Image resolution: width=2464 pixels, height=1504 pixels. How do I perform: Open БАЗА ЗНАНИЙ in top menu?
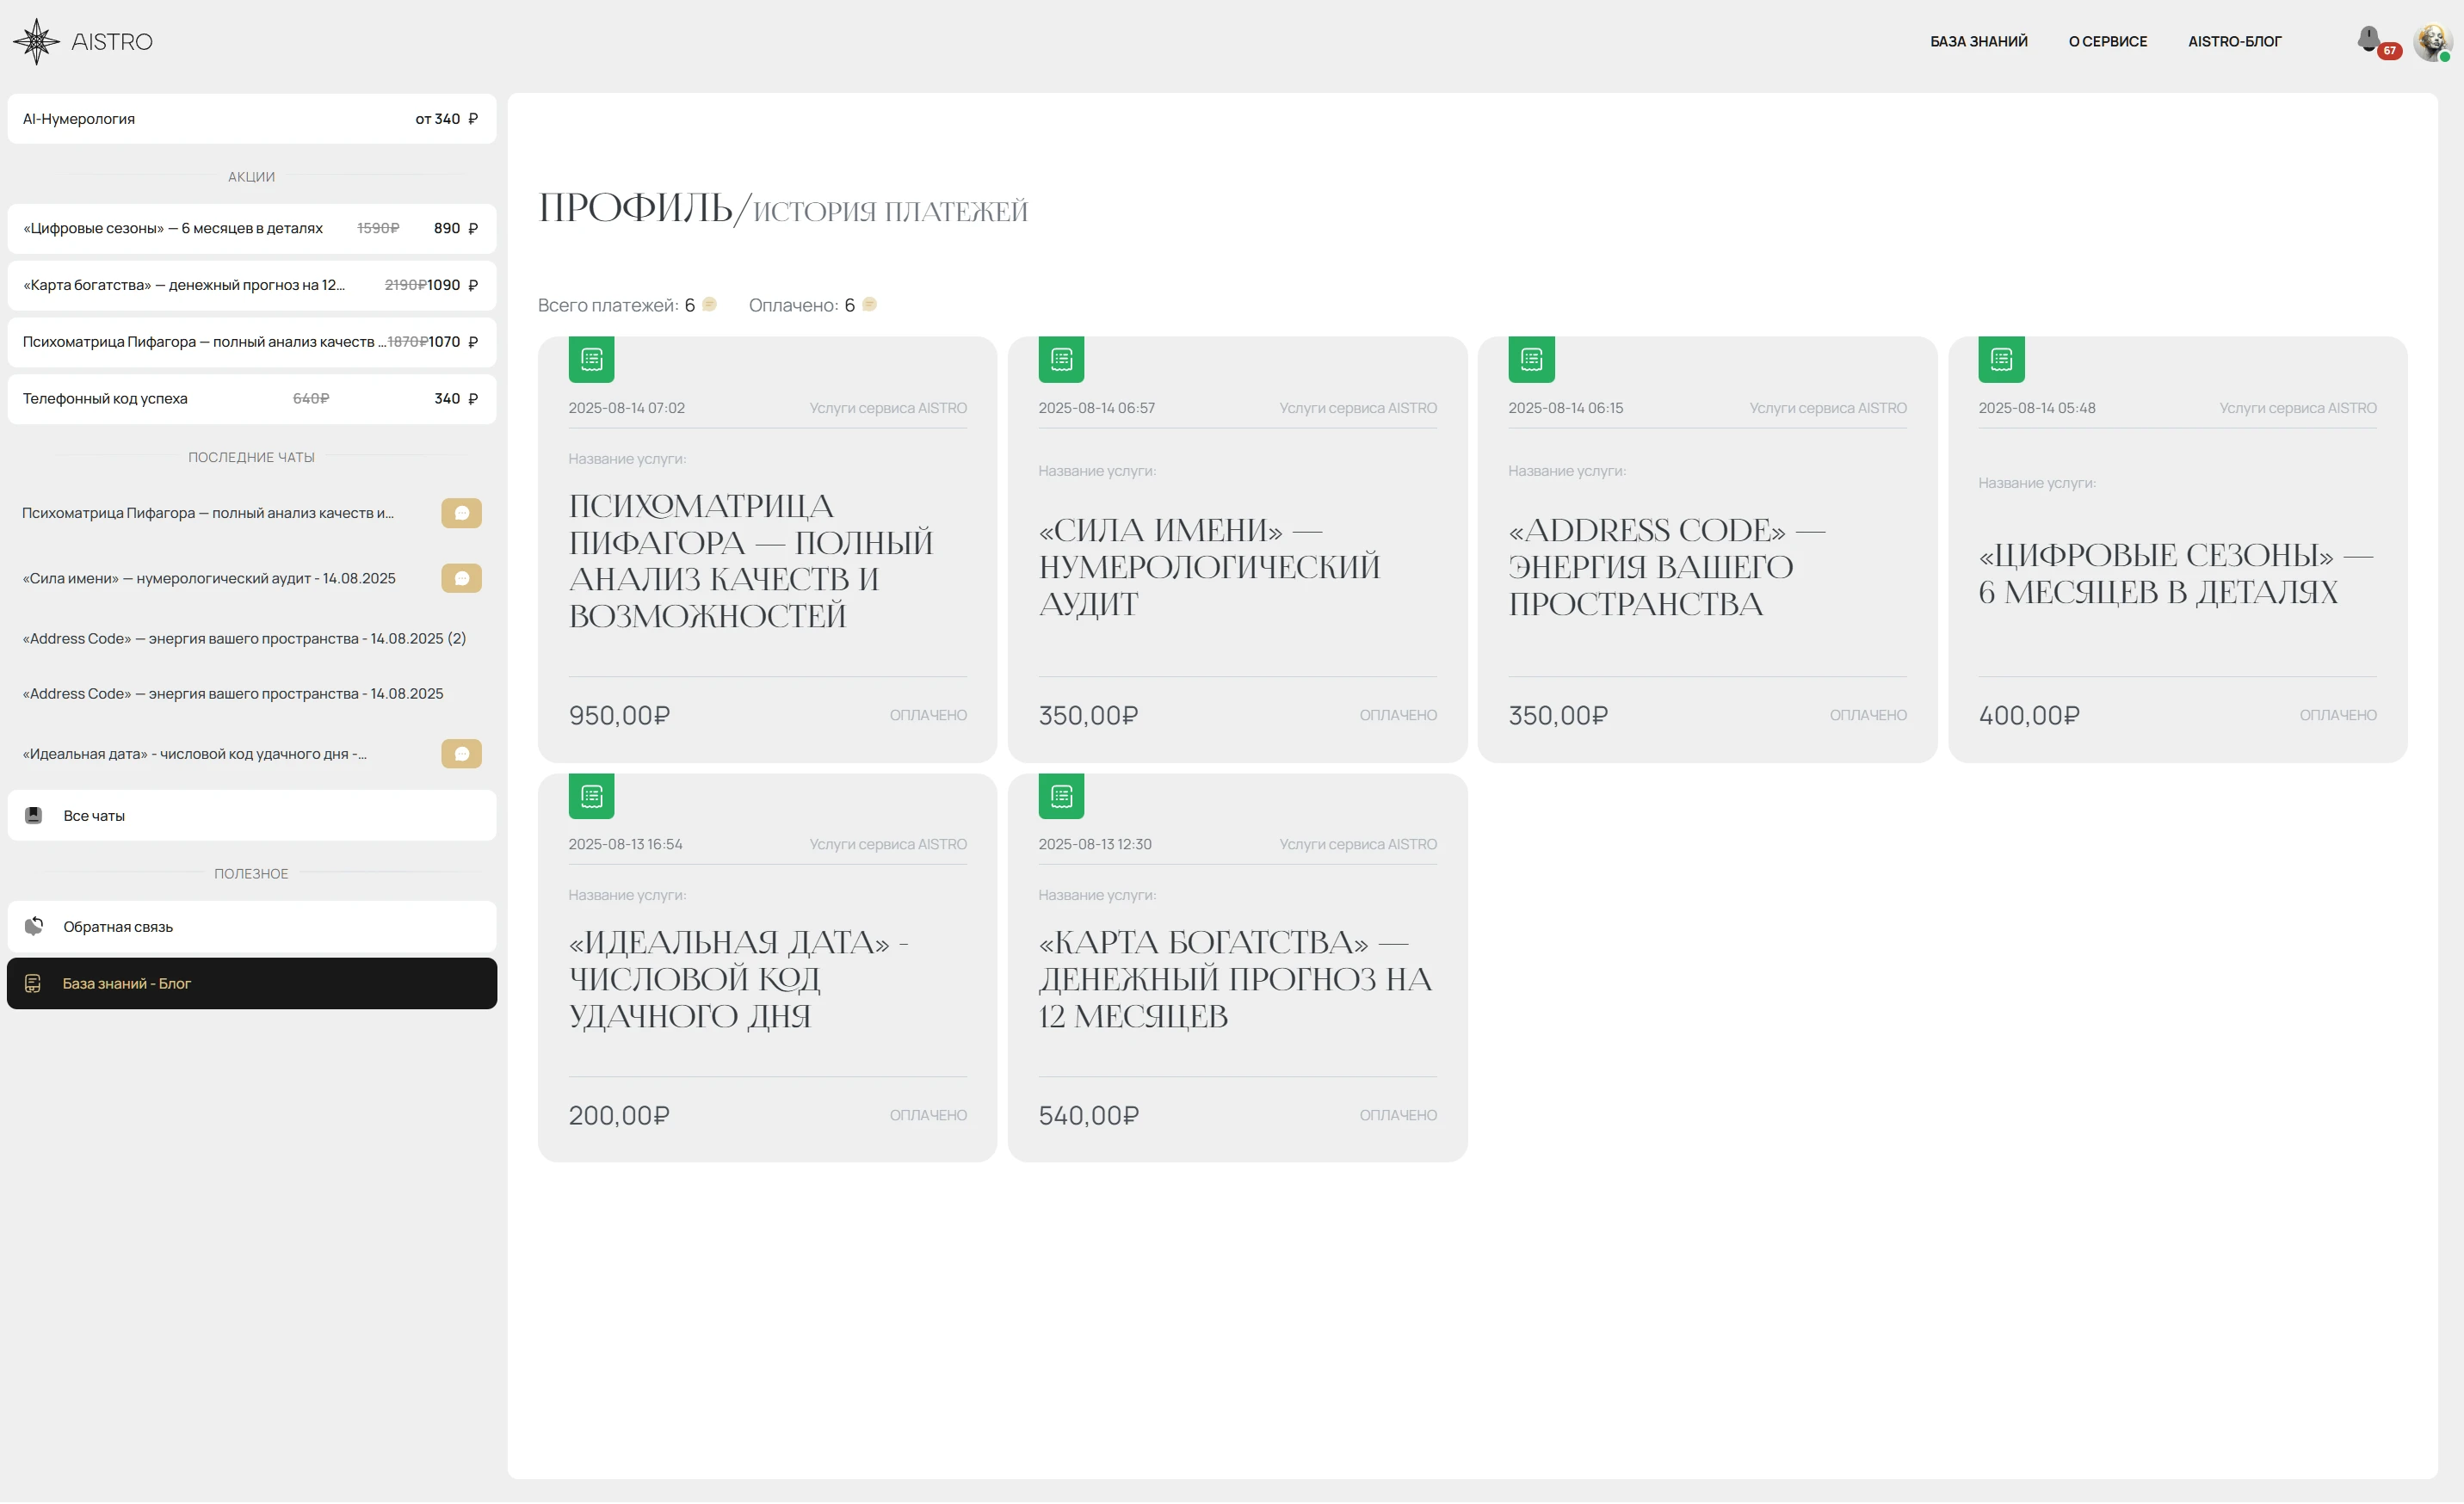1978,41
